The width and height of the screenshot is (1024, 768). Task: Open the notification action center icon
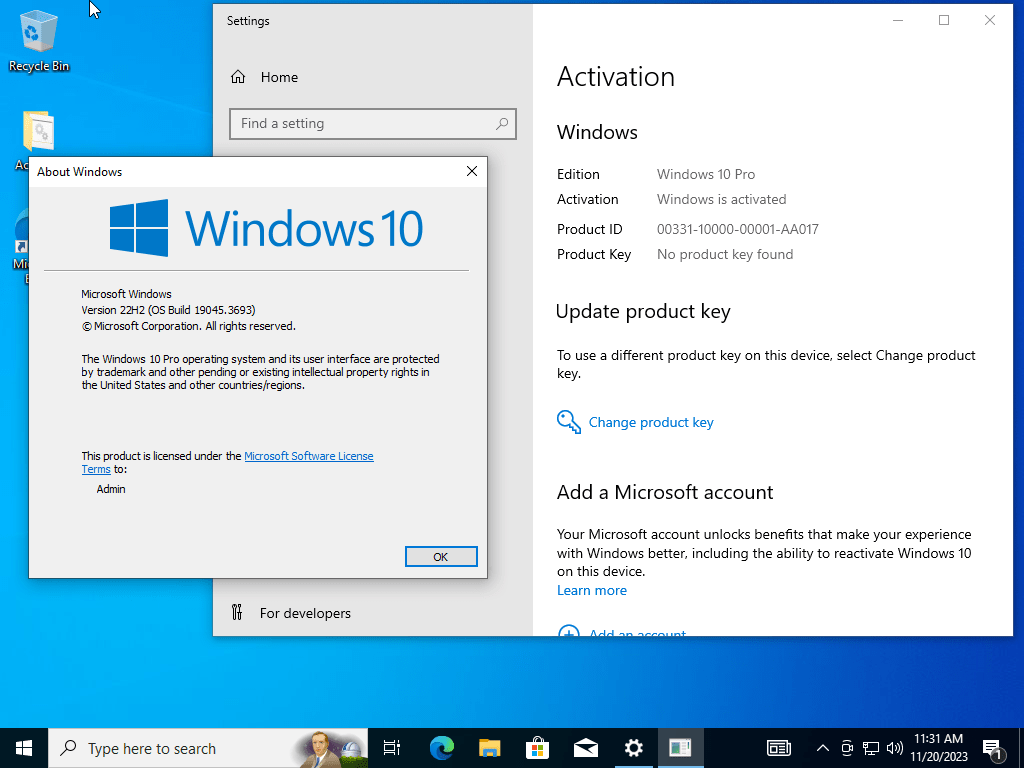pyautogui.click(x=992, y=748)
